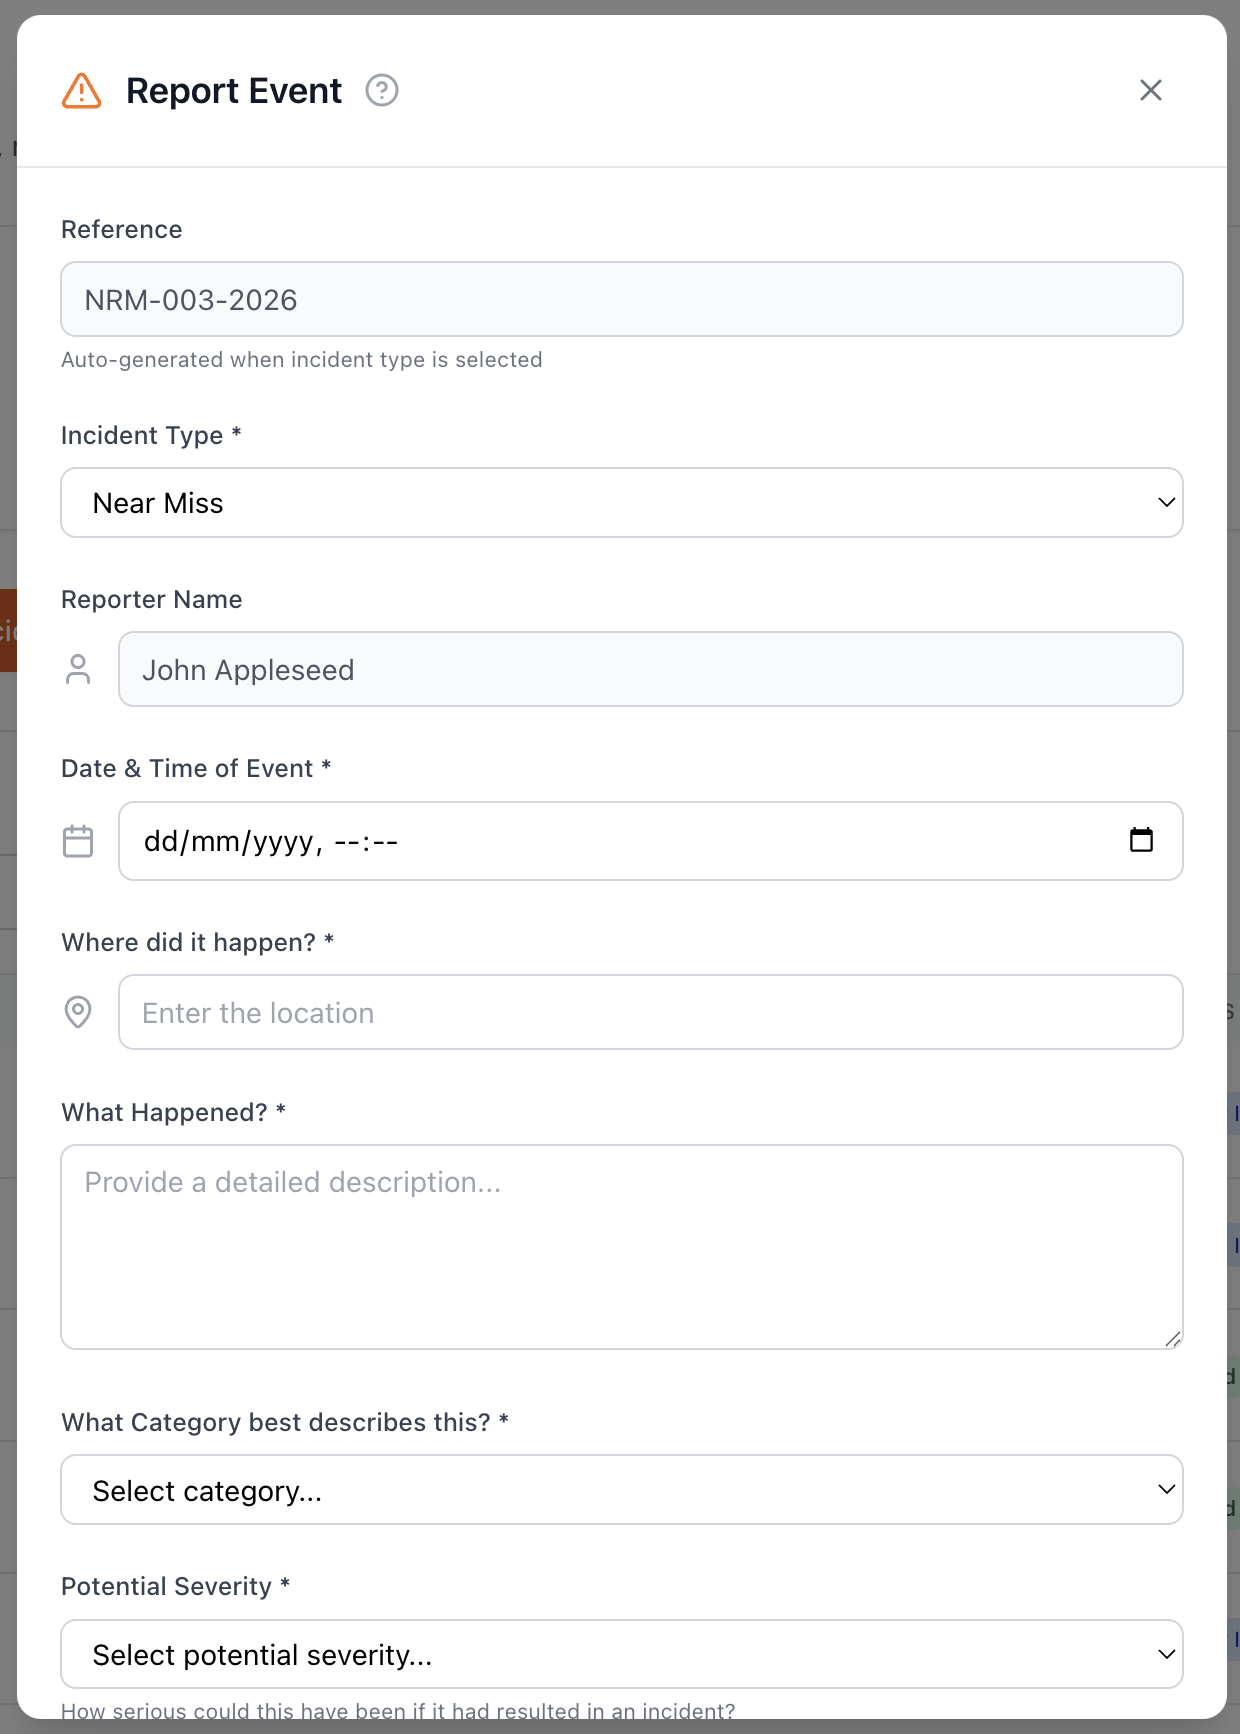This screenshot has width=1240, height=1734.
Task: Click the person icon beside Reporter Name
Action: click(x=79, y=669)
